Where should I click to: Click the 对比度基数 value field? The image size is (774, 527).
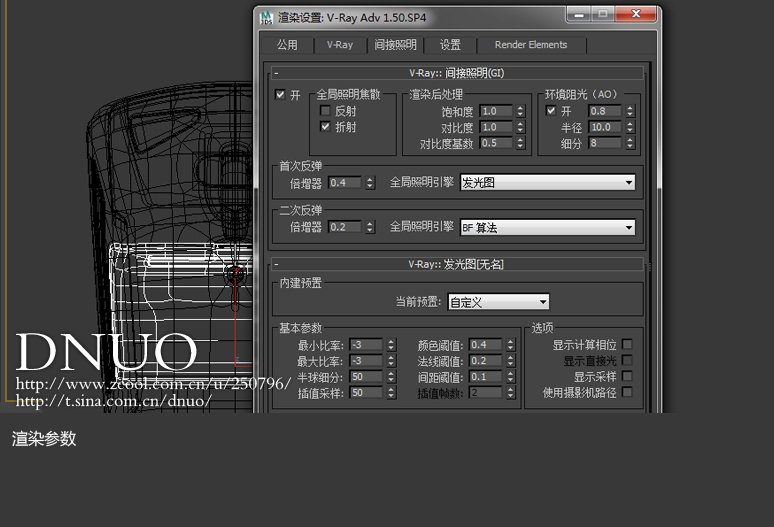point(497,143)
